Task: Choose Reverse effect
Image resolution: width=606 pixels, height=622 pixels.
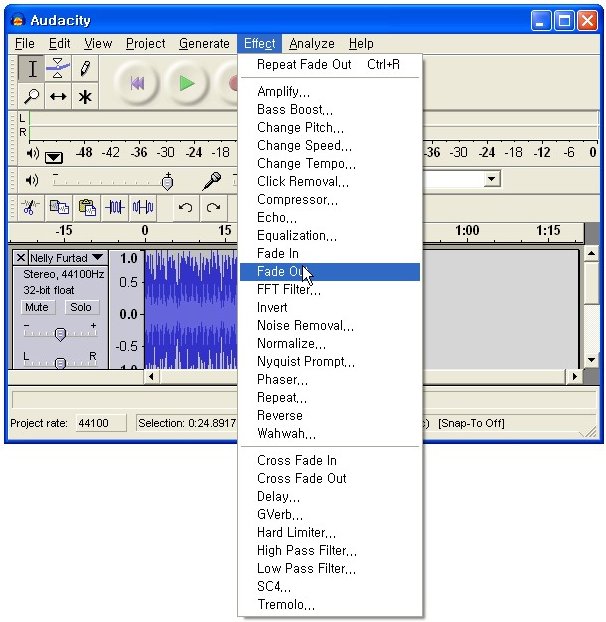Action: pos(330,415)
